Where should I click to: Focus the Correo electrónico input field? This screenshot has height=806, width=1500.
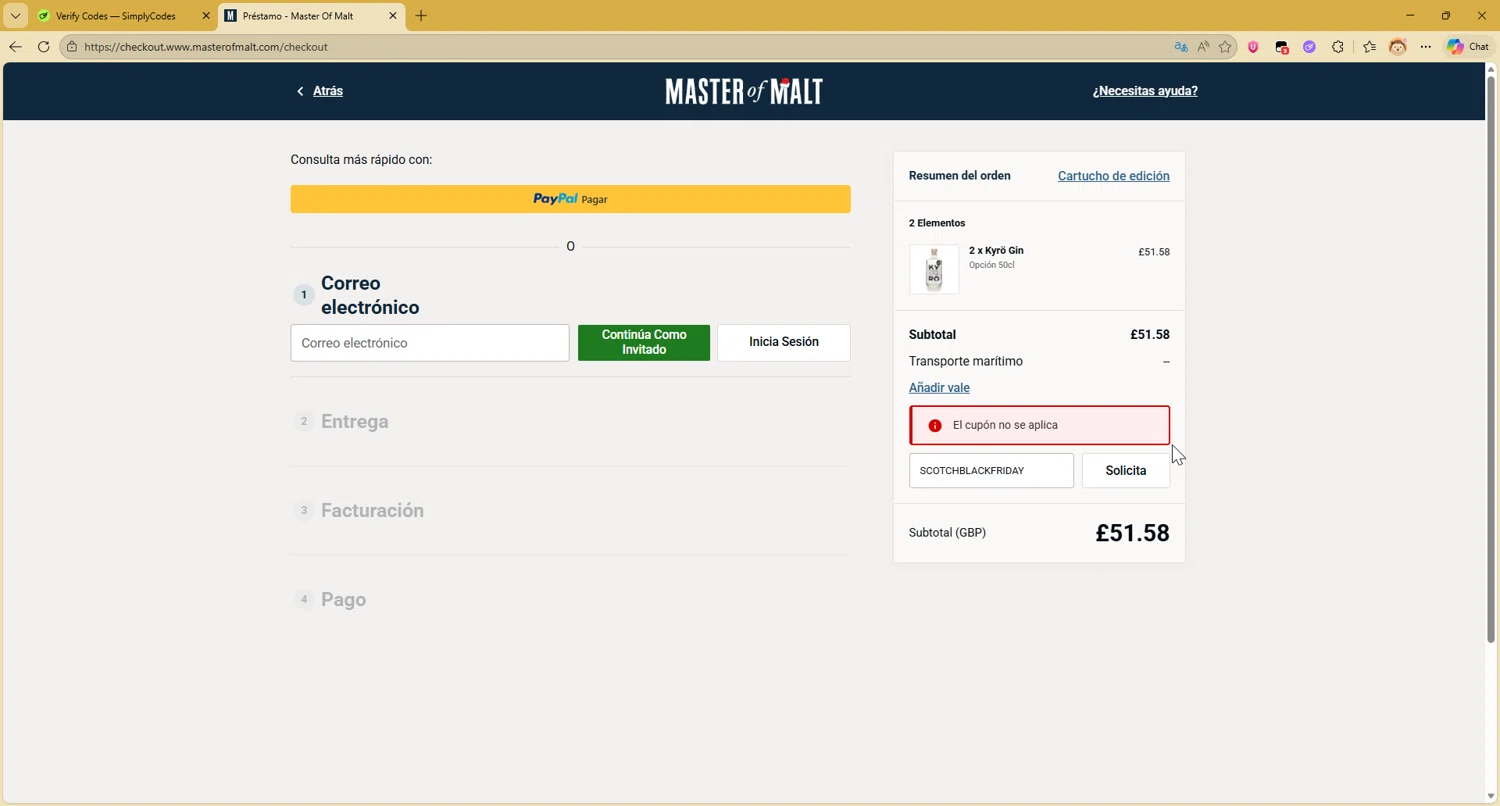pyautogui.click(x=430, y=343)
